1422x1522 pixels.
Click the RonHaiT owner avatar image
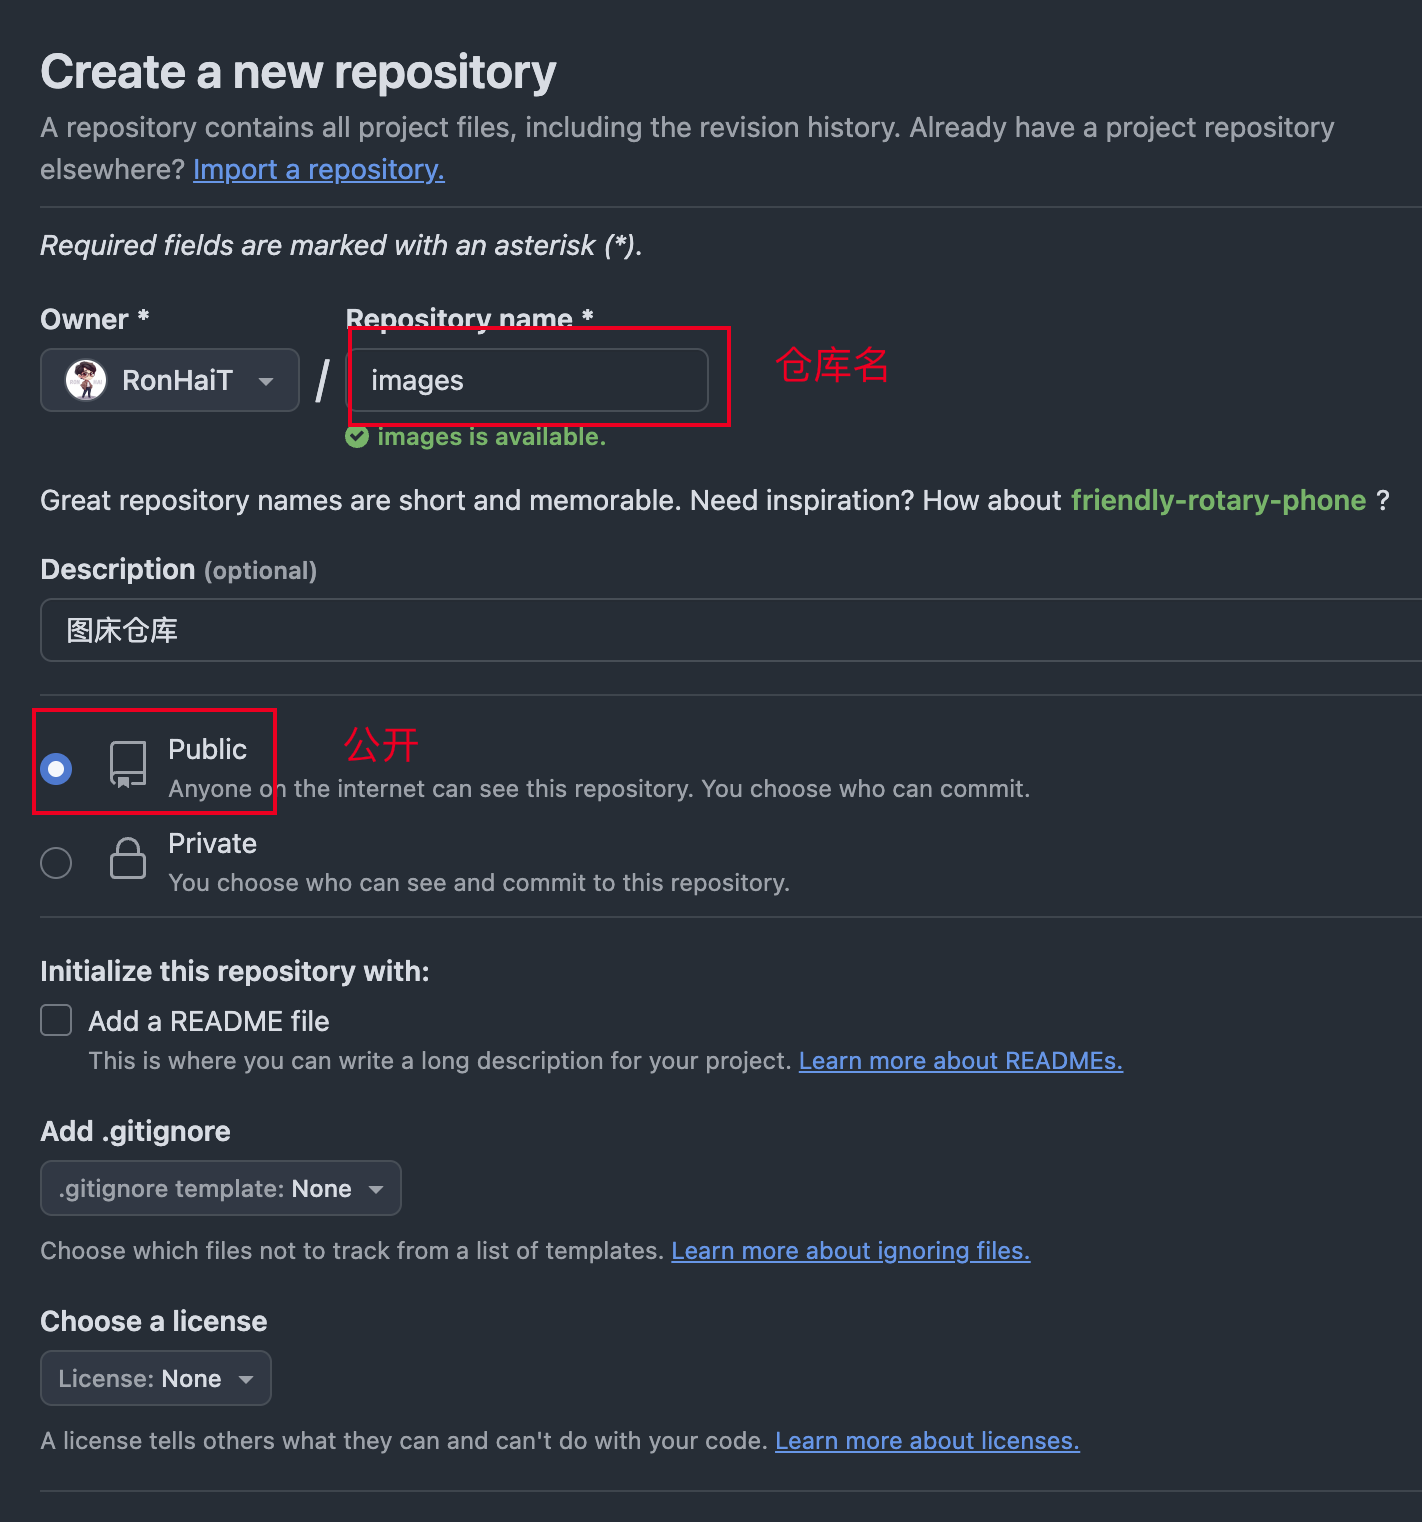(x=86, y=380)
